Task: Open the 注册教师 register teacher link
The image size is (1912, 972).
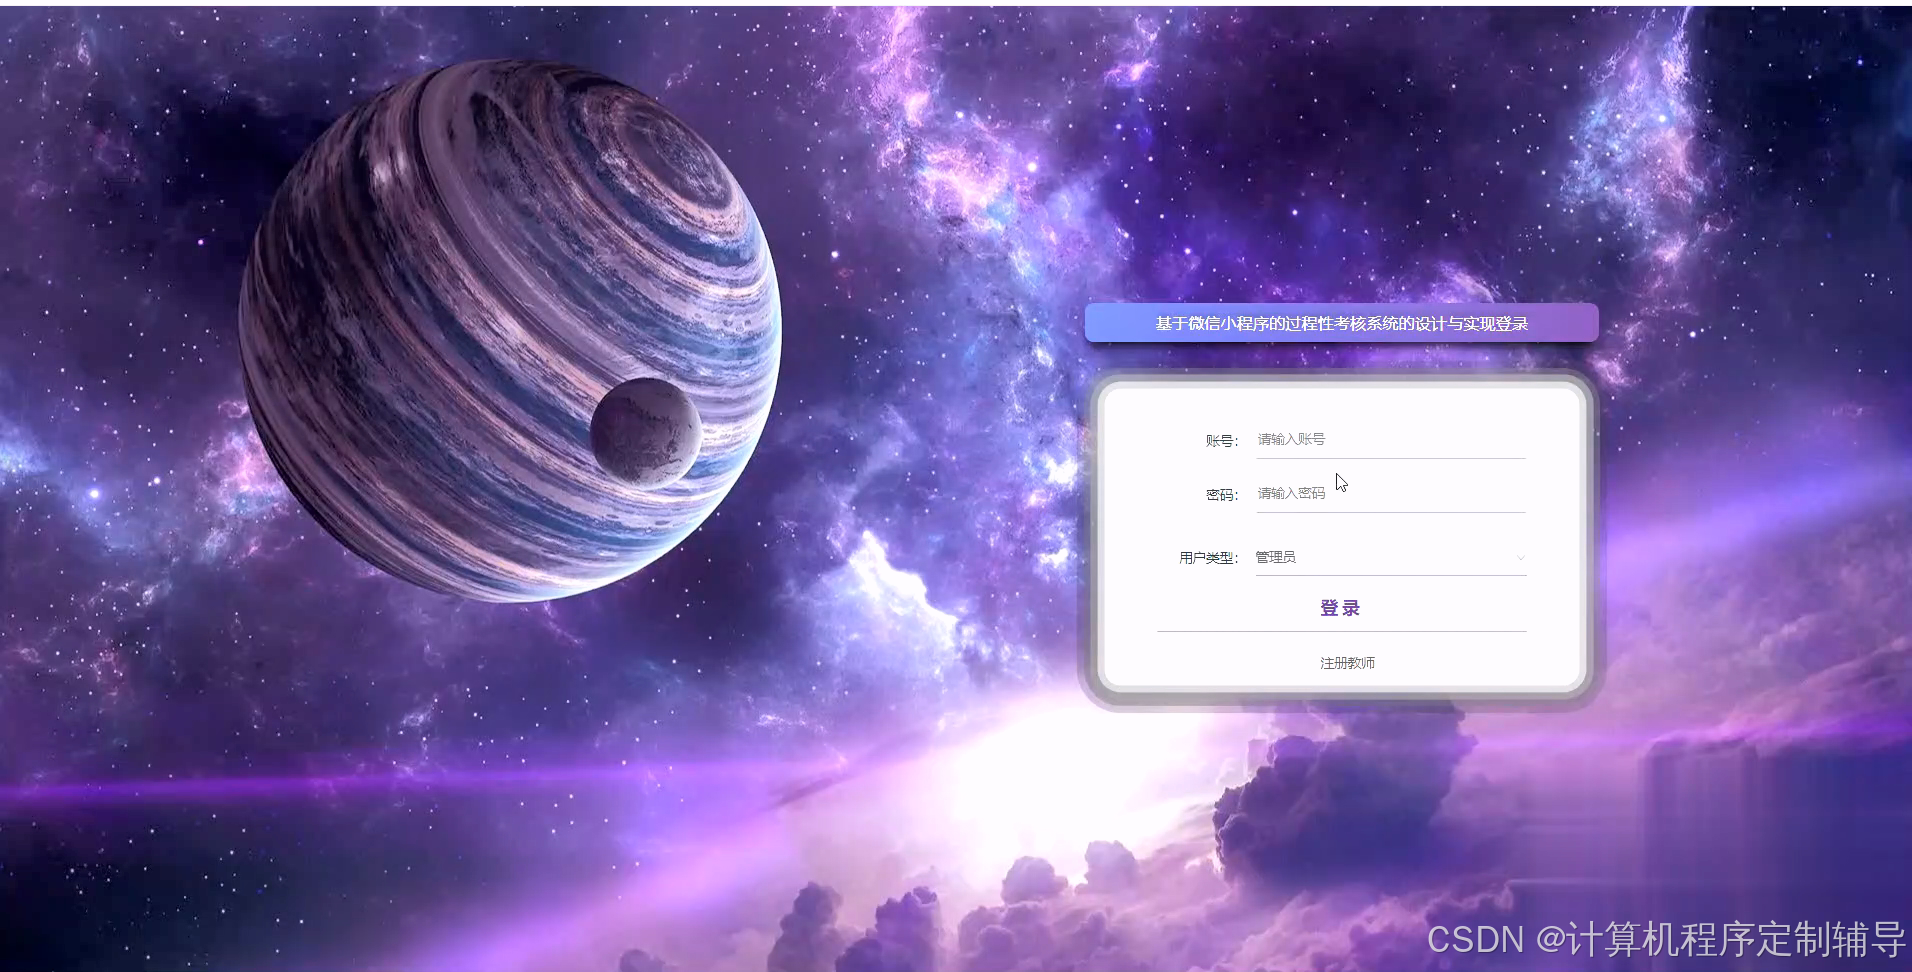Action: tap(1347, 663)
